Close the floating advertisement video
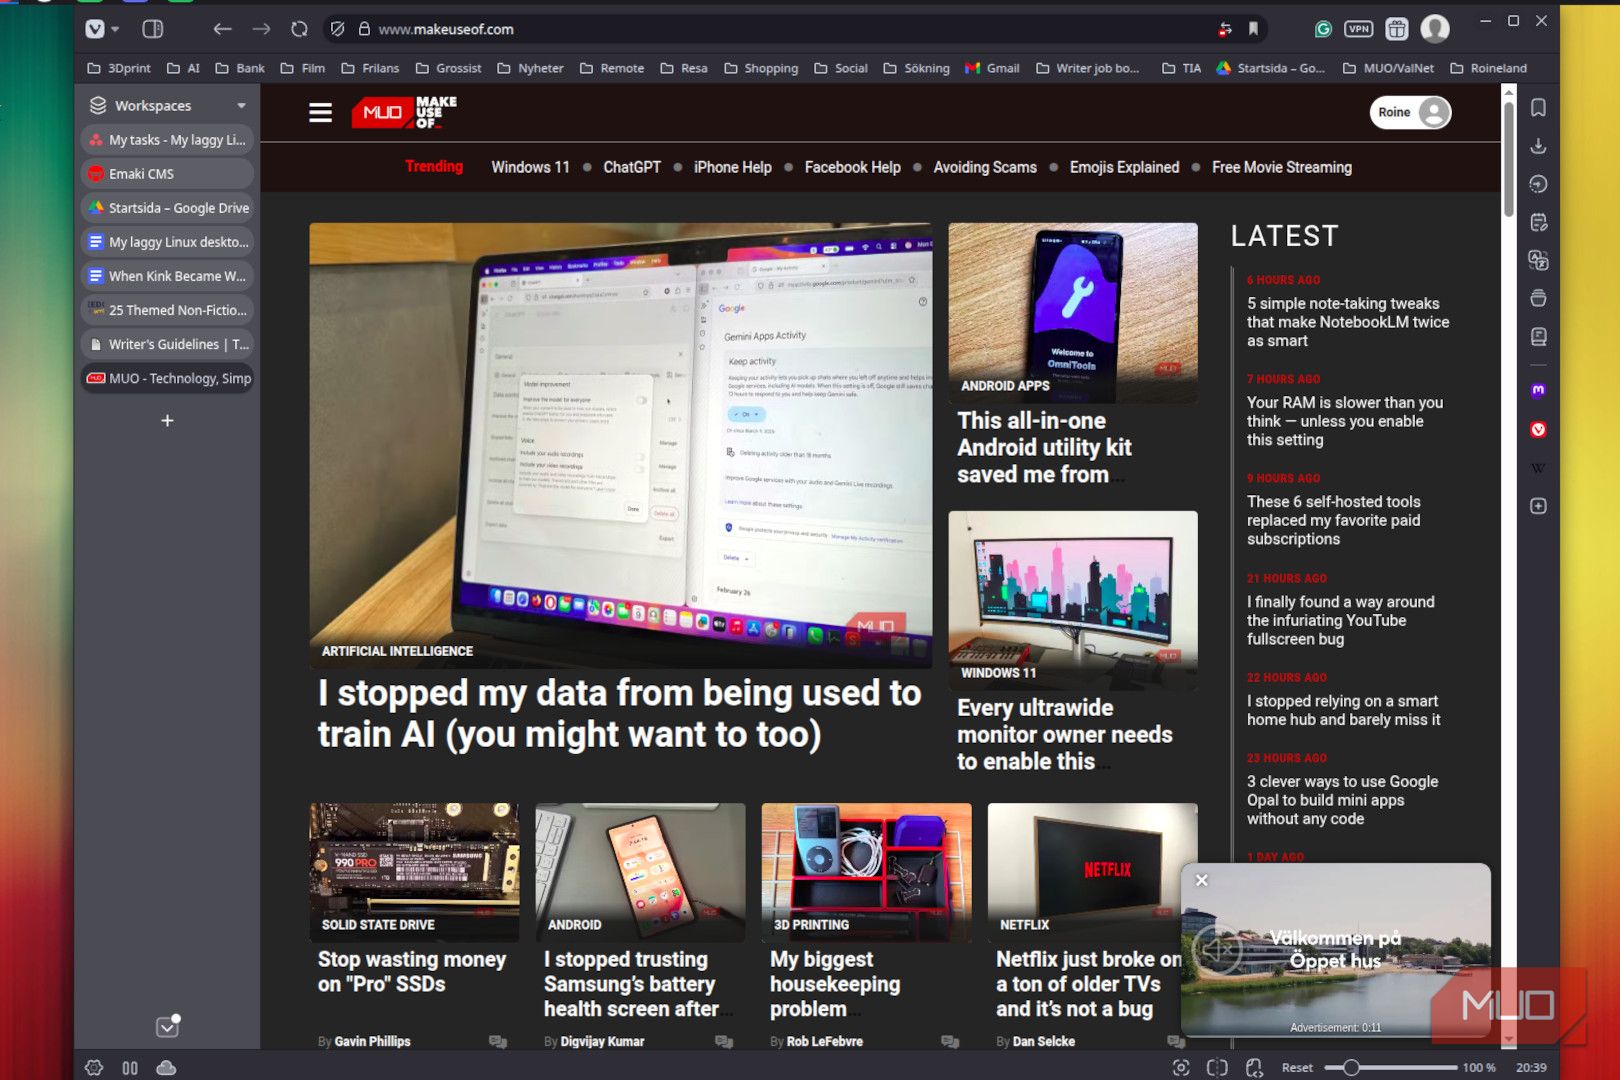 click(1202, 880)
